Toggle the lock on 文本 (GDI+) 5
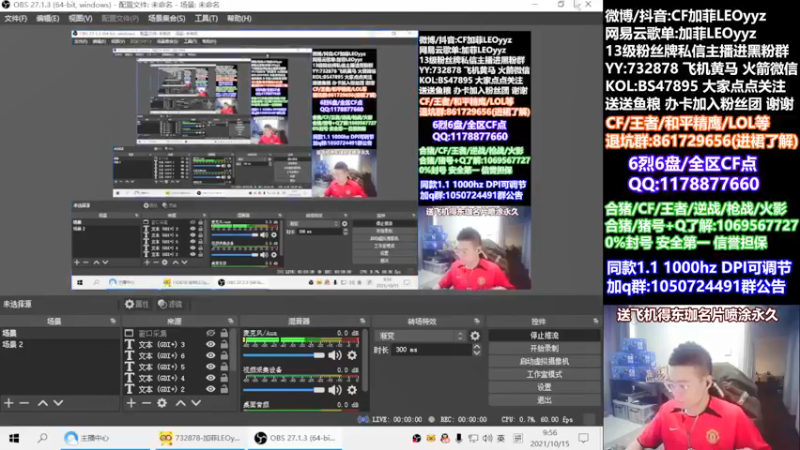 pyautogui.click(x=224, y=367)
